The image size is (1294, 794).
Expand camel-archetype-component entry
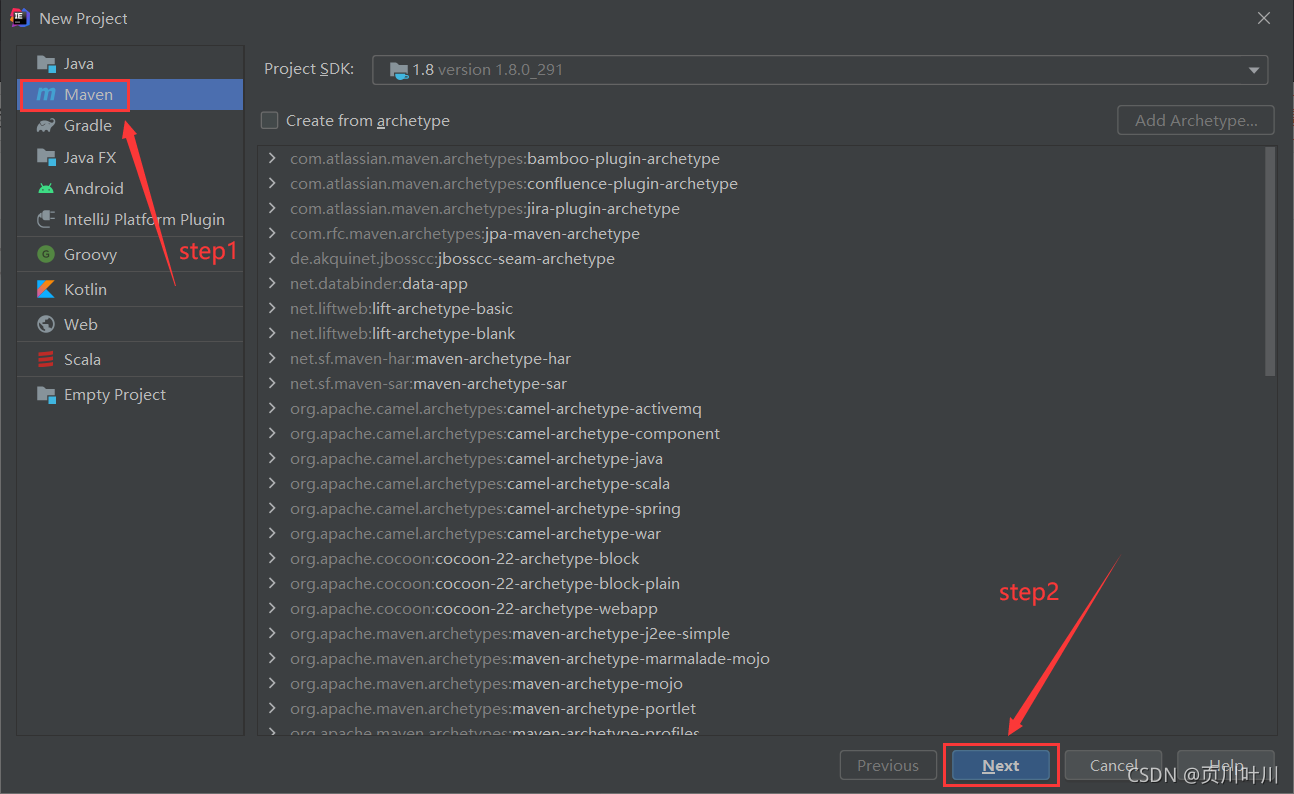(x=272, y=433)
